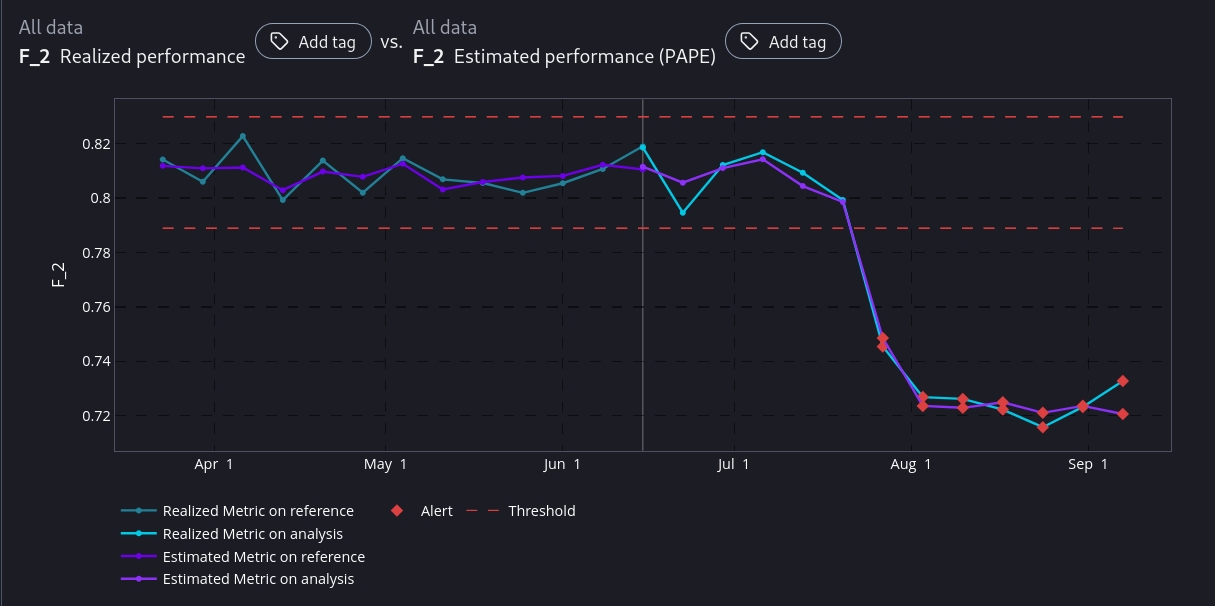
Task: Click tag icon beside Realized performance title
Action: click(279, 42)
